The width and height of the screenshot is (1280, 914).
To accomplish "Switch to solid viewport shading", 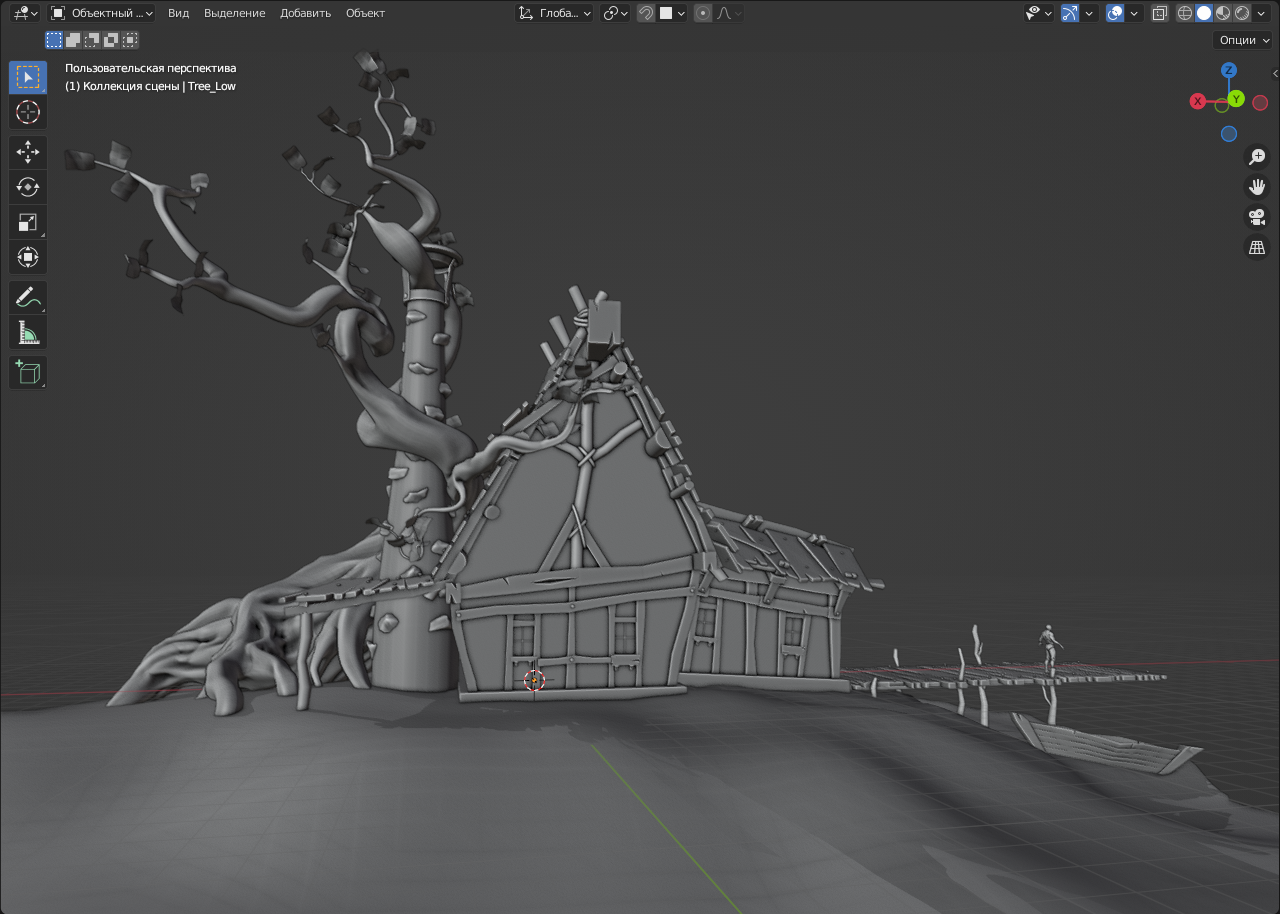I will 1204,13.
